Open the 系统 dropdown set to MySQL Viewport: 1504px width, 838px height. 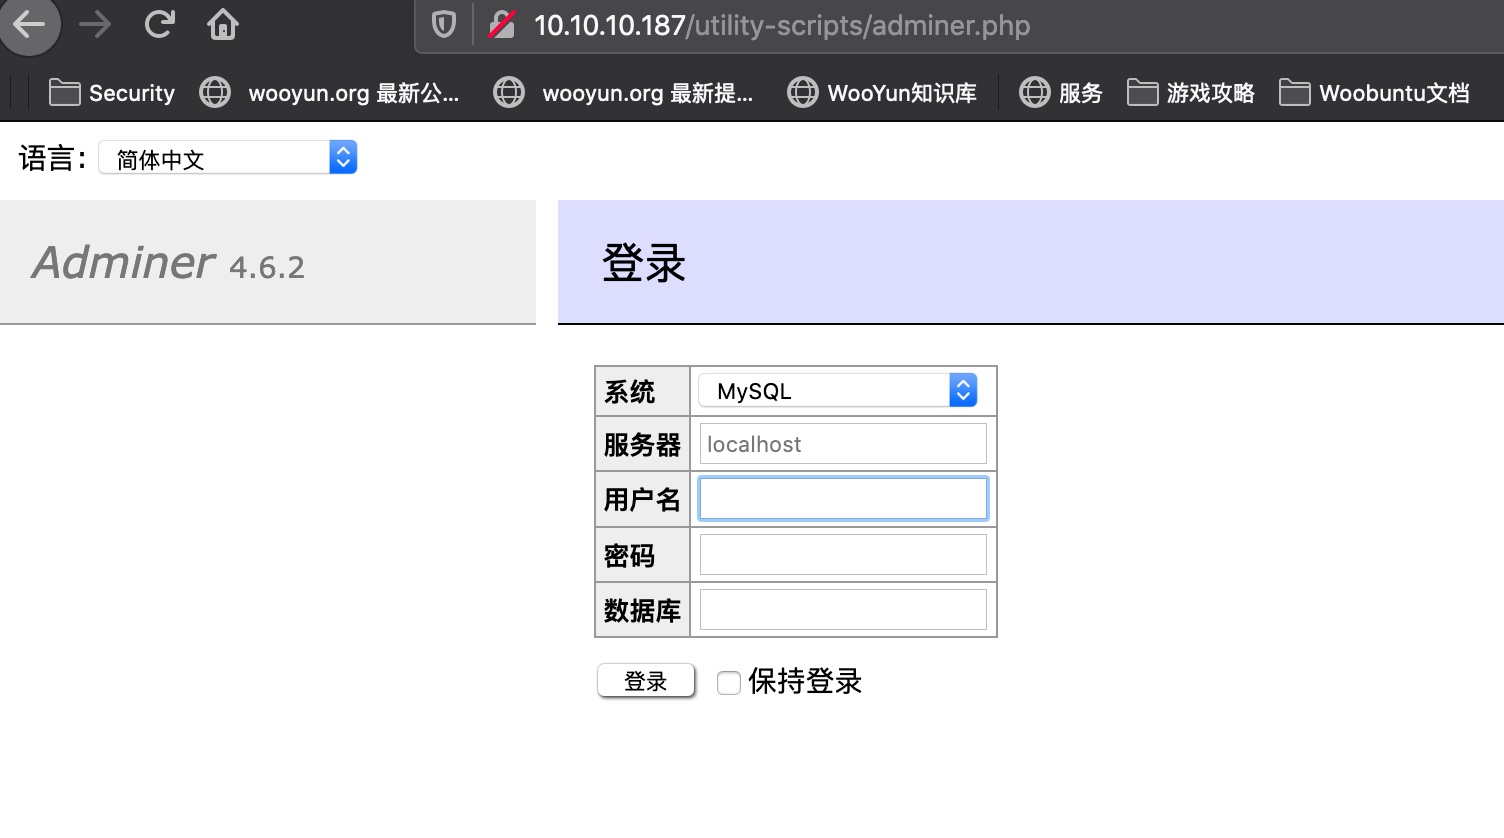pos(838,391)
